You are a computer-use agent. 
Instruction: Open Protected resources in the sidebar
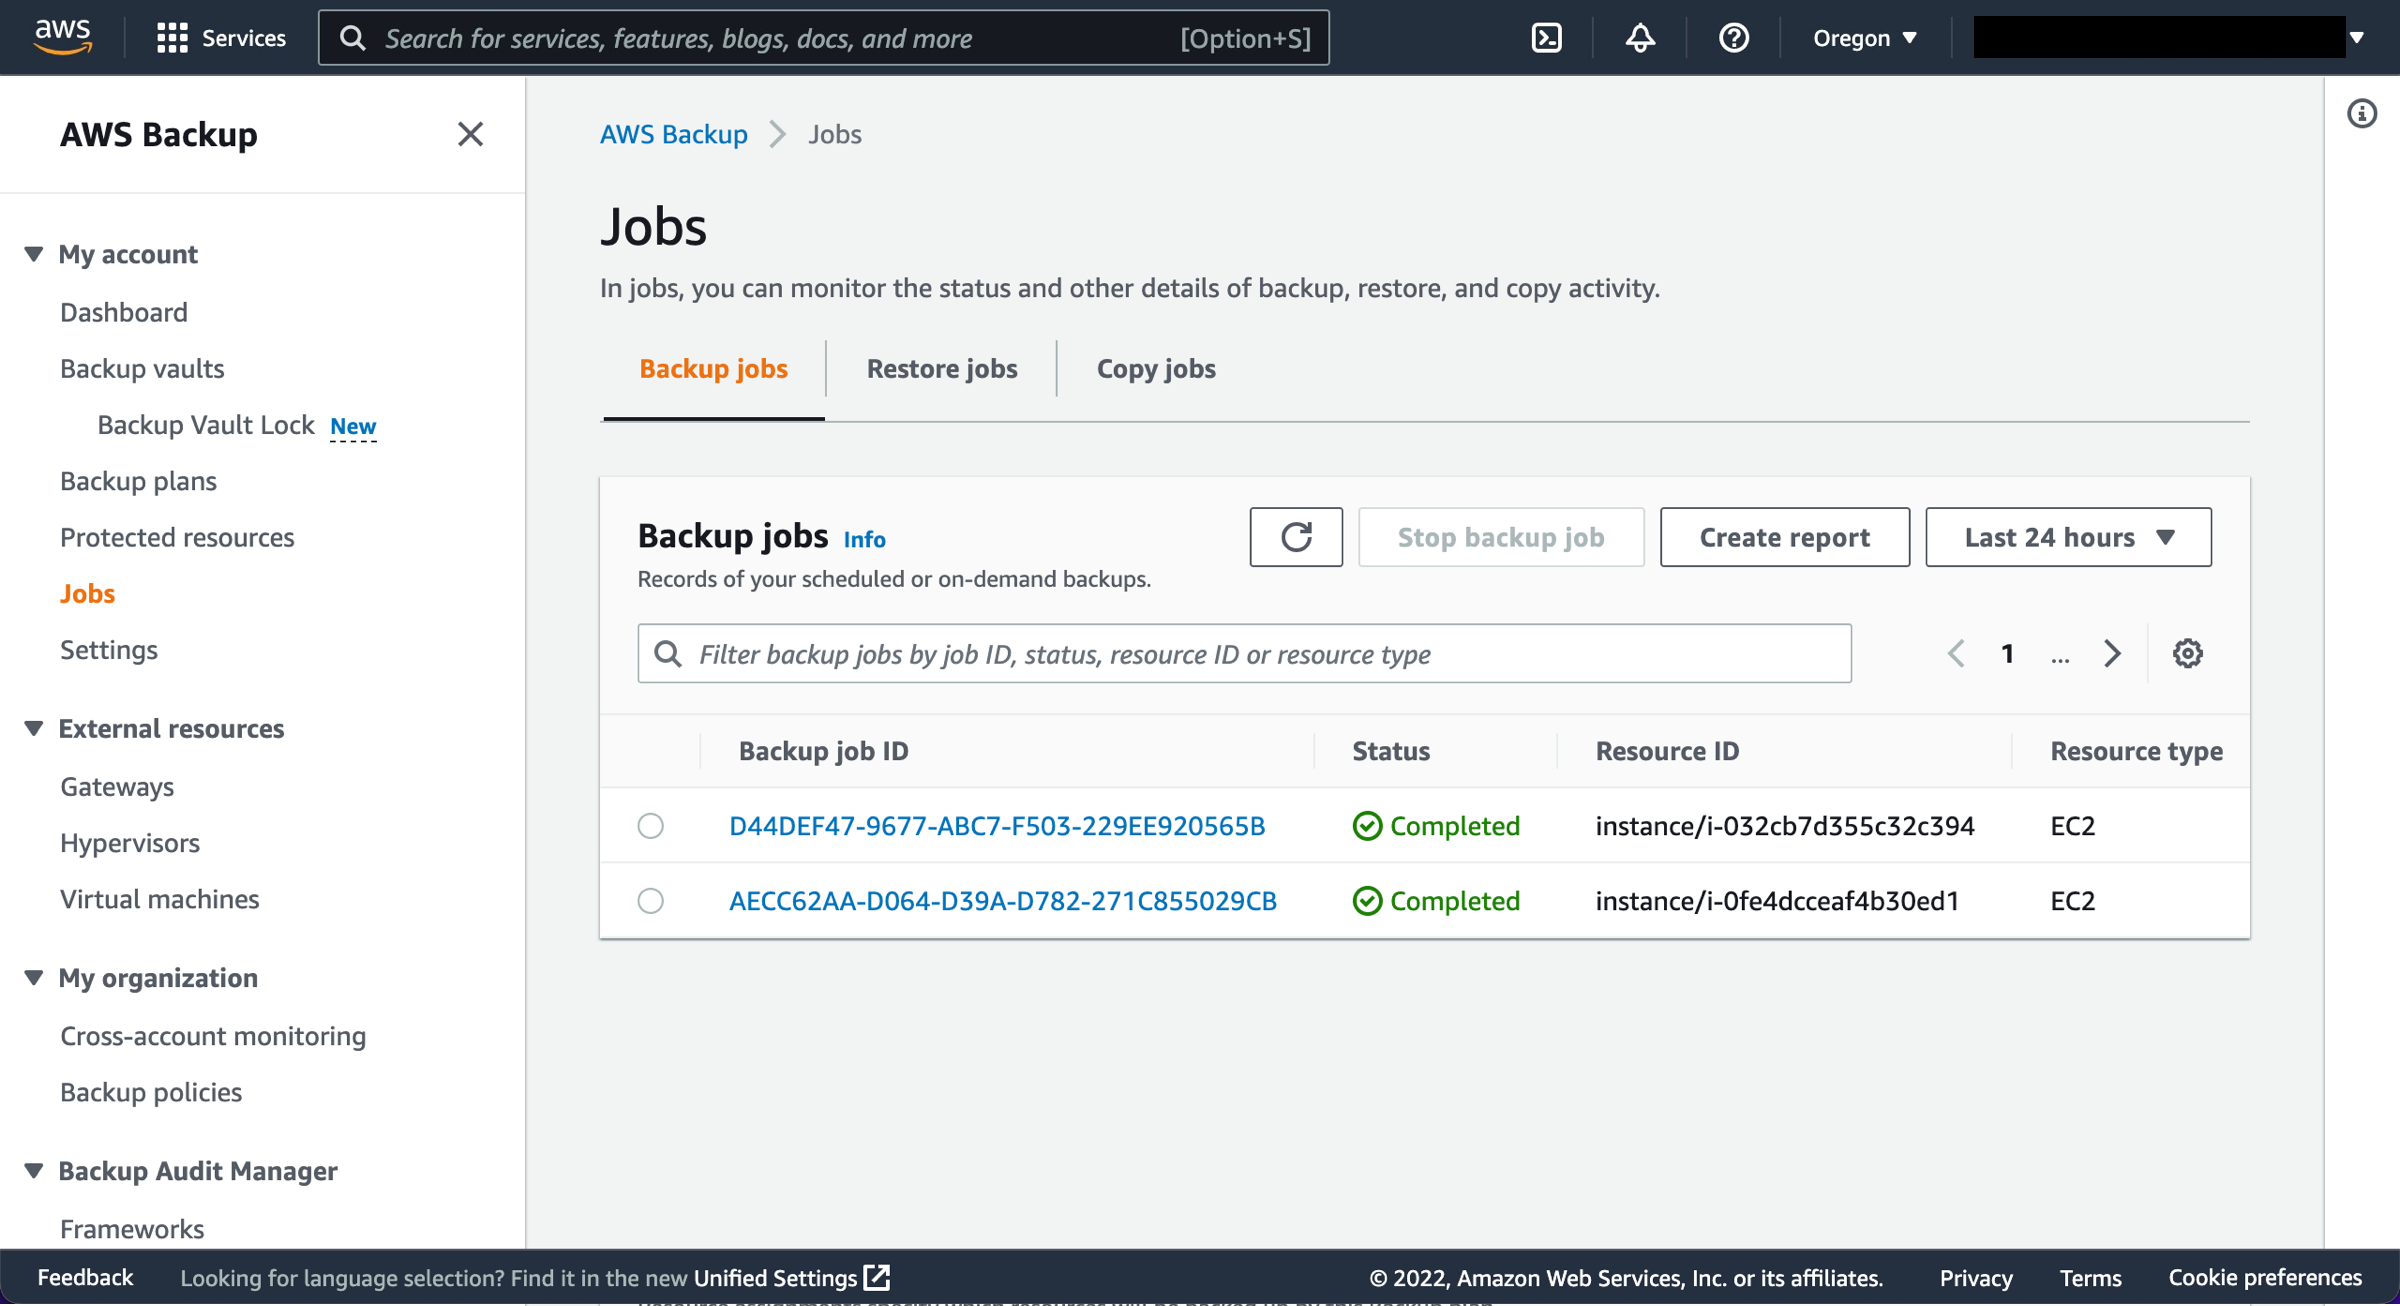177,537
